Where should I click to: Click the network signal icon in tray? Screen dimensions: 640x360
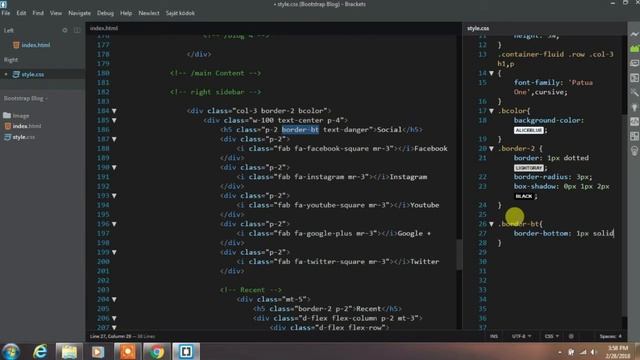[583, 352]
